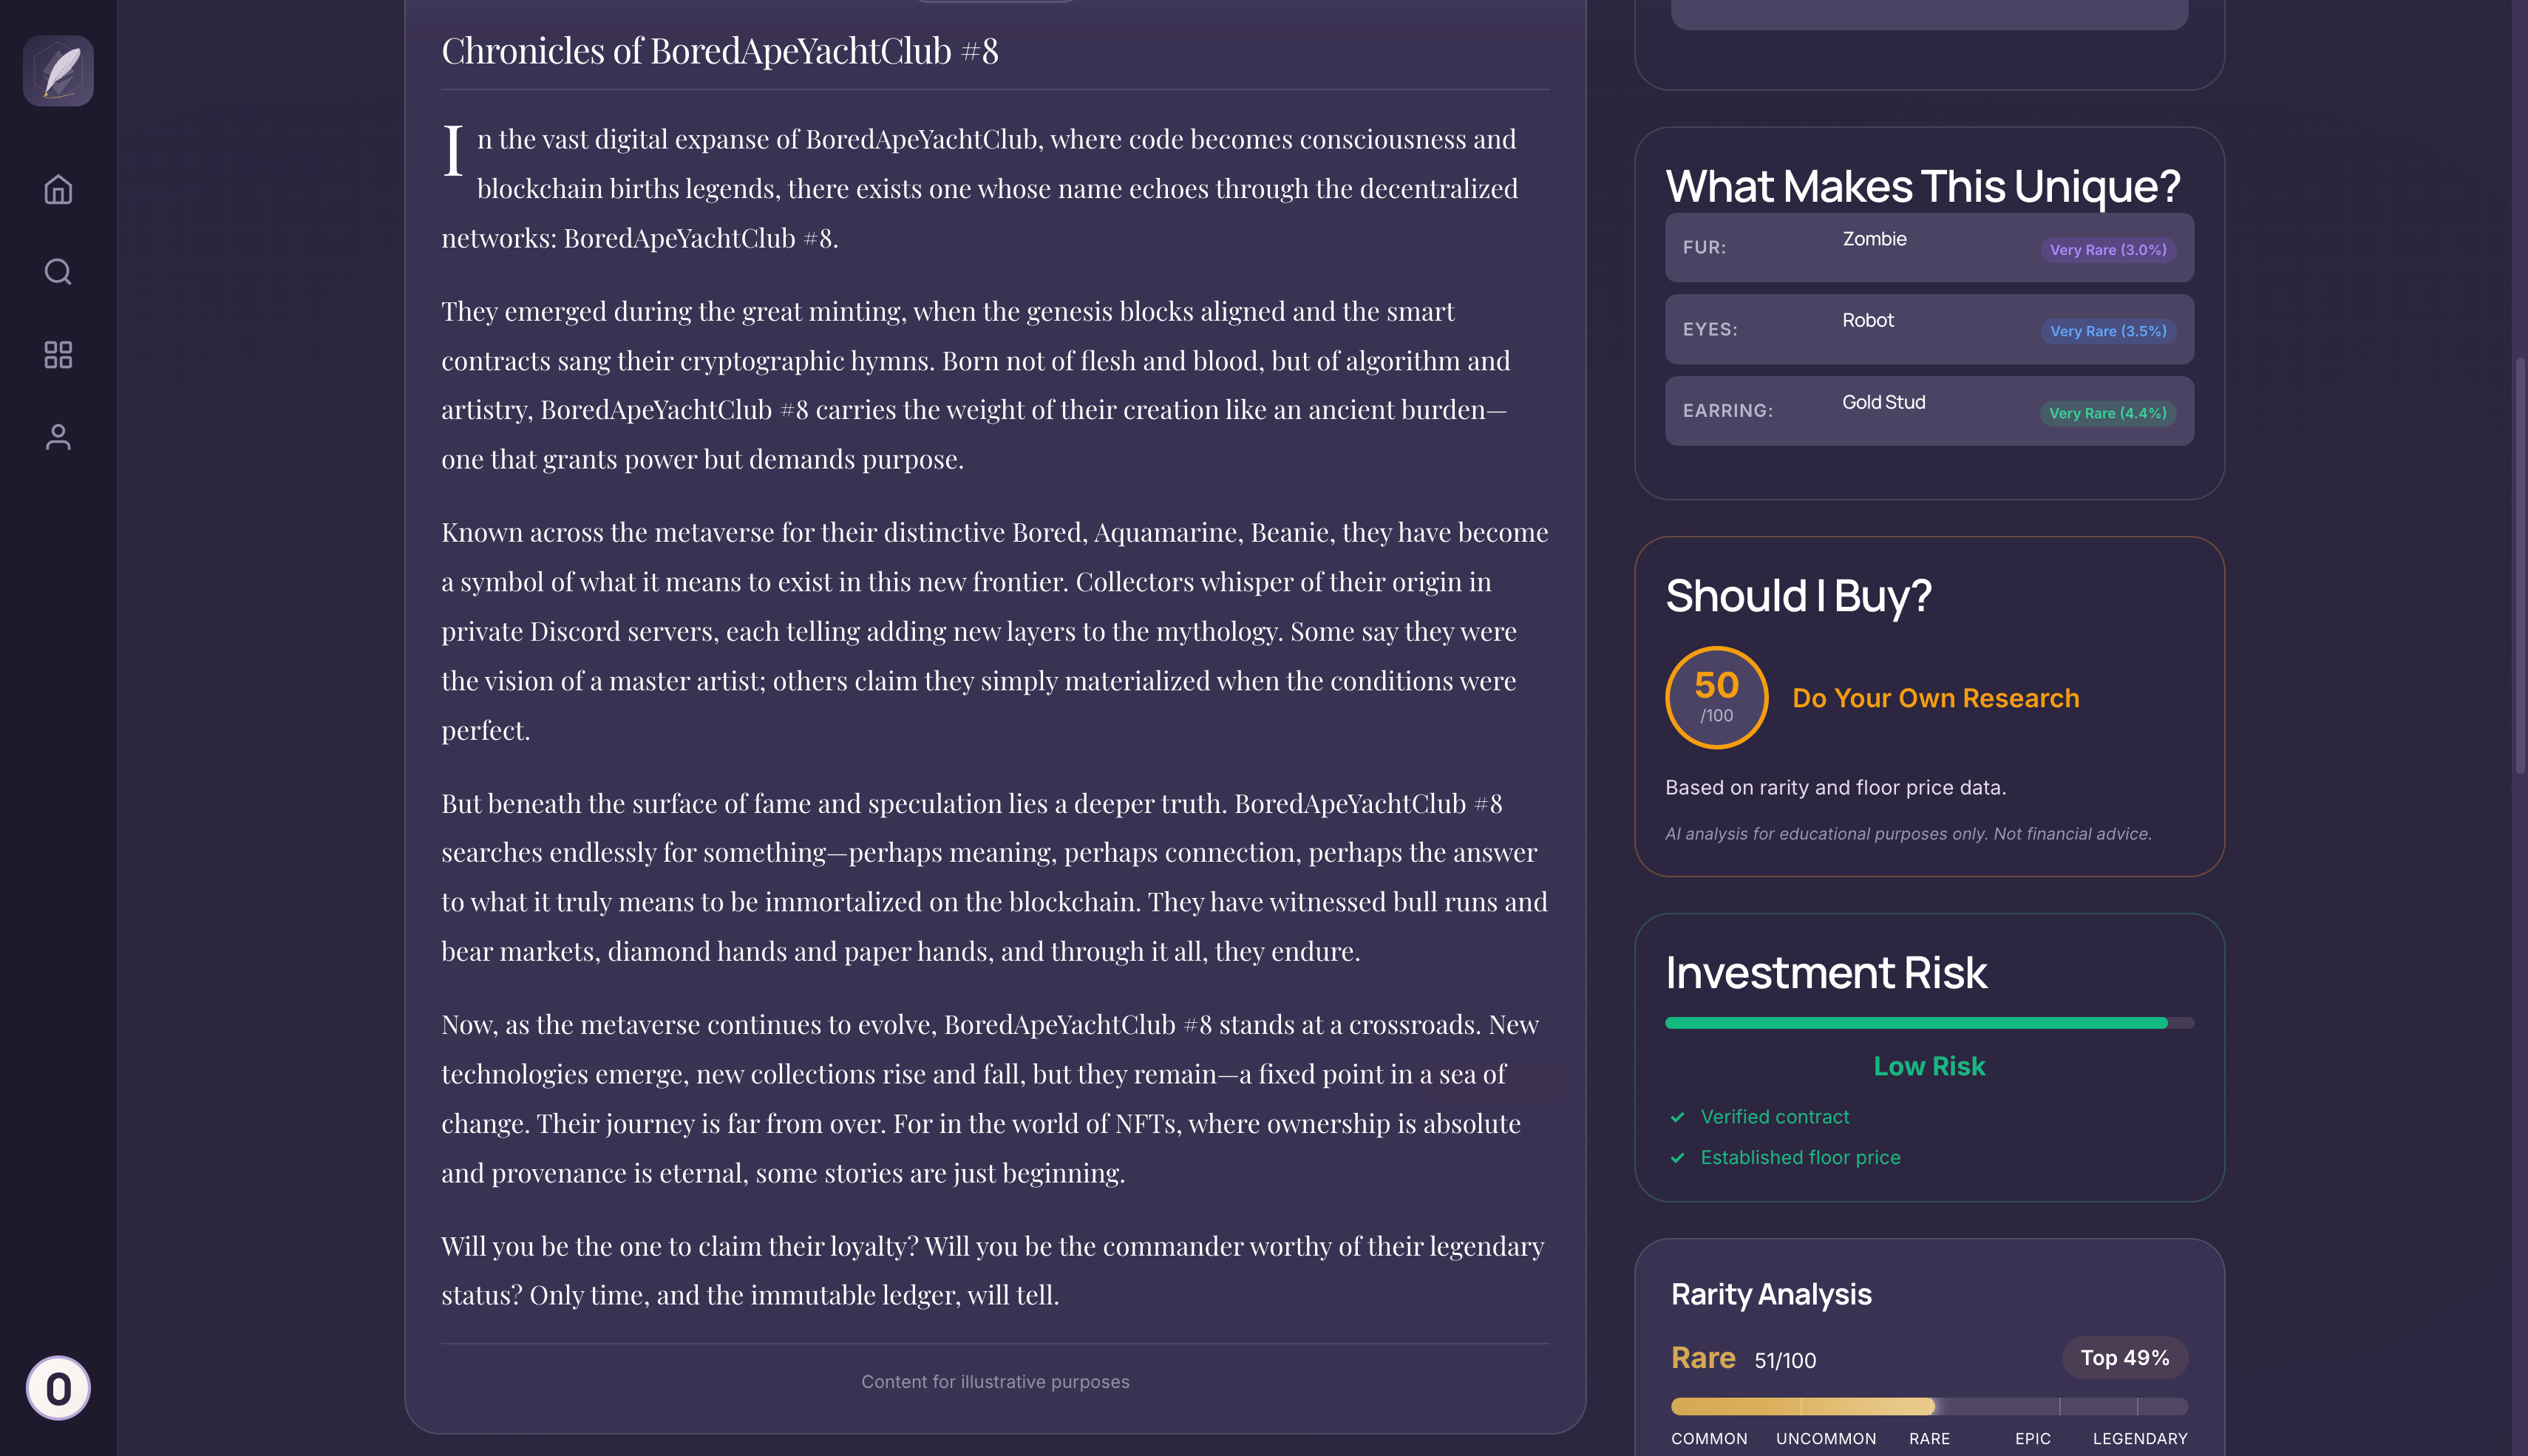Image resolution: width=2528 pixels, height=1456 pixels.
Task: Select the Fur Zombie trait row
Action: coord(1929,247)
